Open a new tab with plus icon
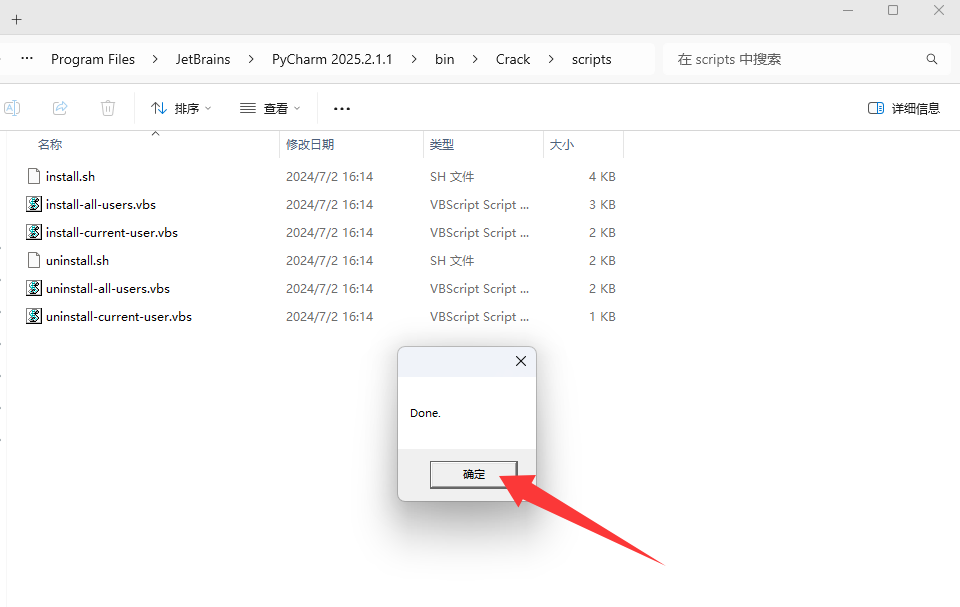Image resolution: width=960 pixels, height=607 pixels. point(17,20)
